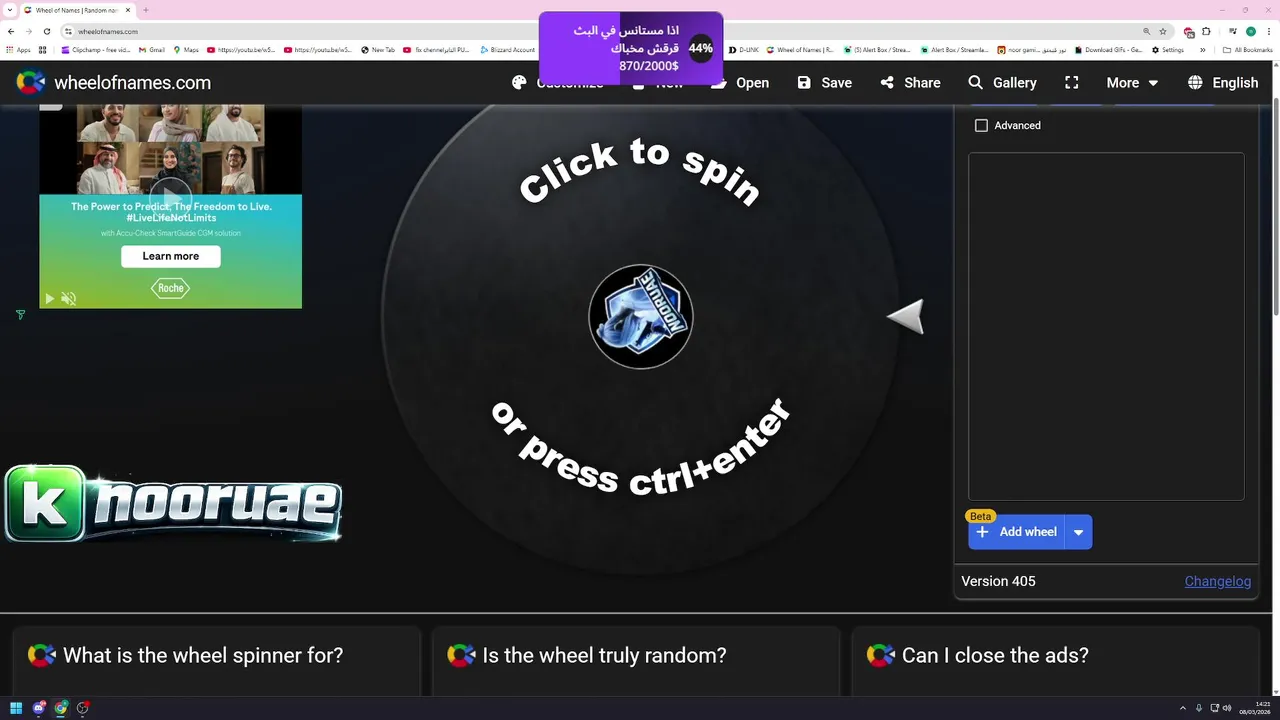Toggle the Advanced checkbox
Viewport: 1280px width, 720px height.
pos(981,125)
